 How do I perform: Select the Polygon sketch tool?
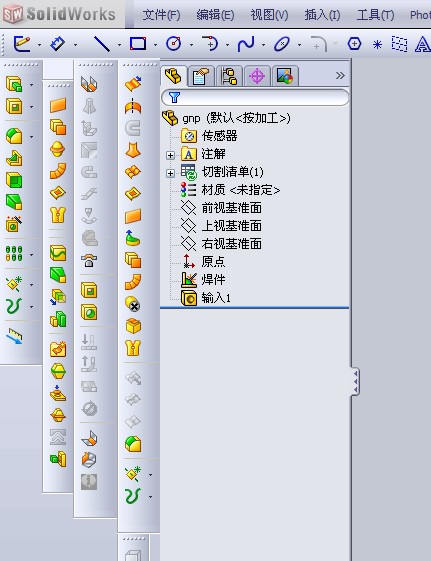point(354,44)
